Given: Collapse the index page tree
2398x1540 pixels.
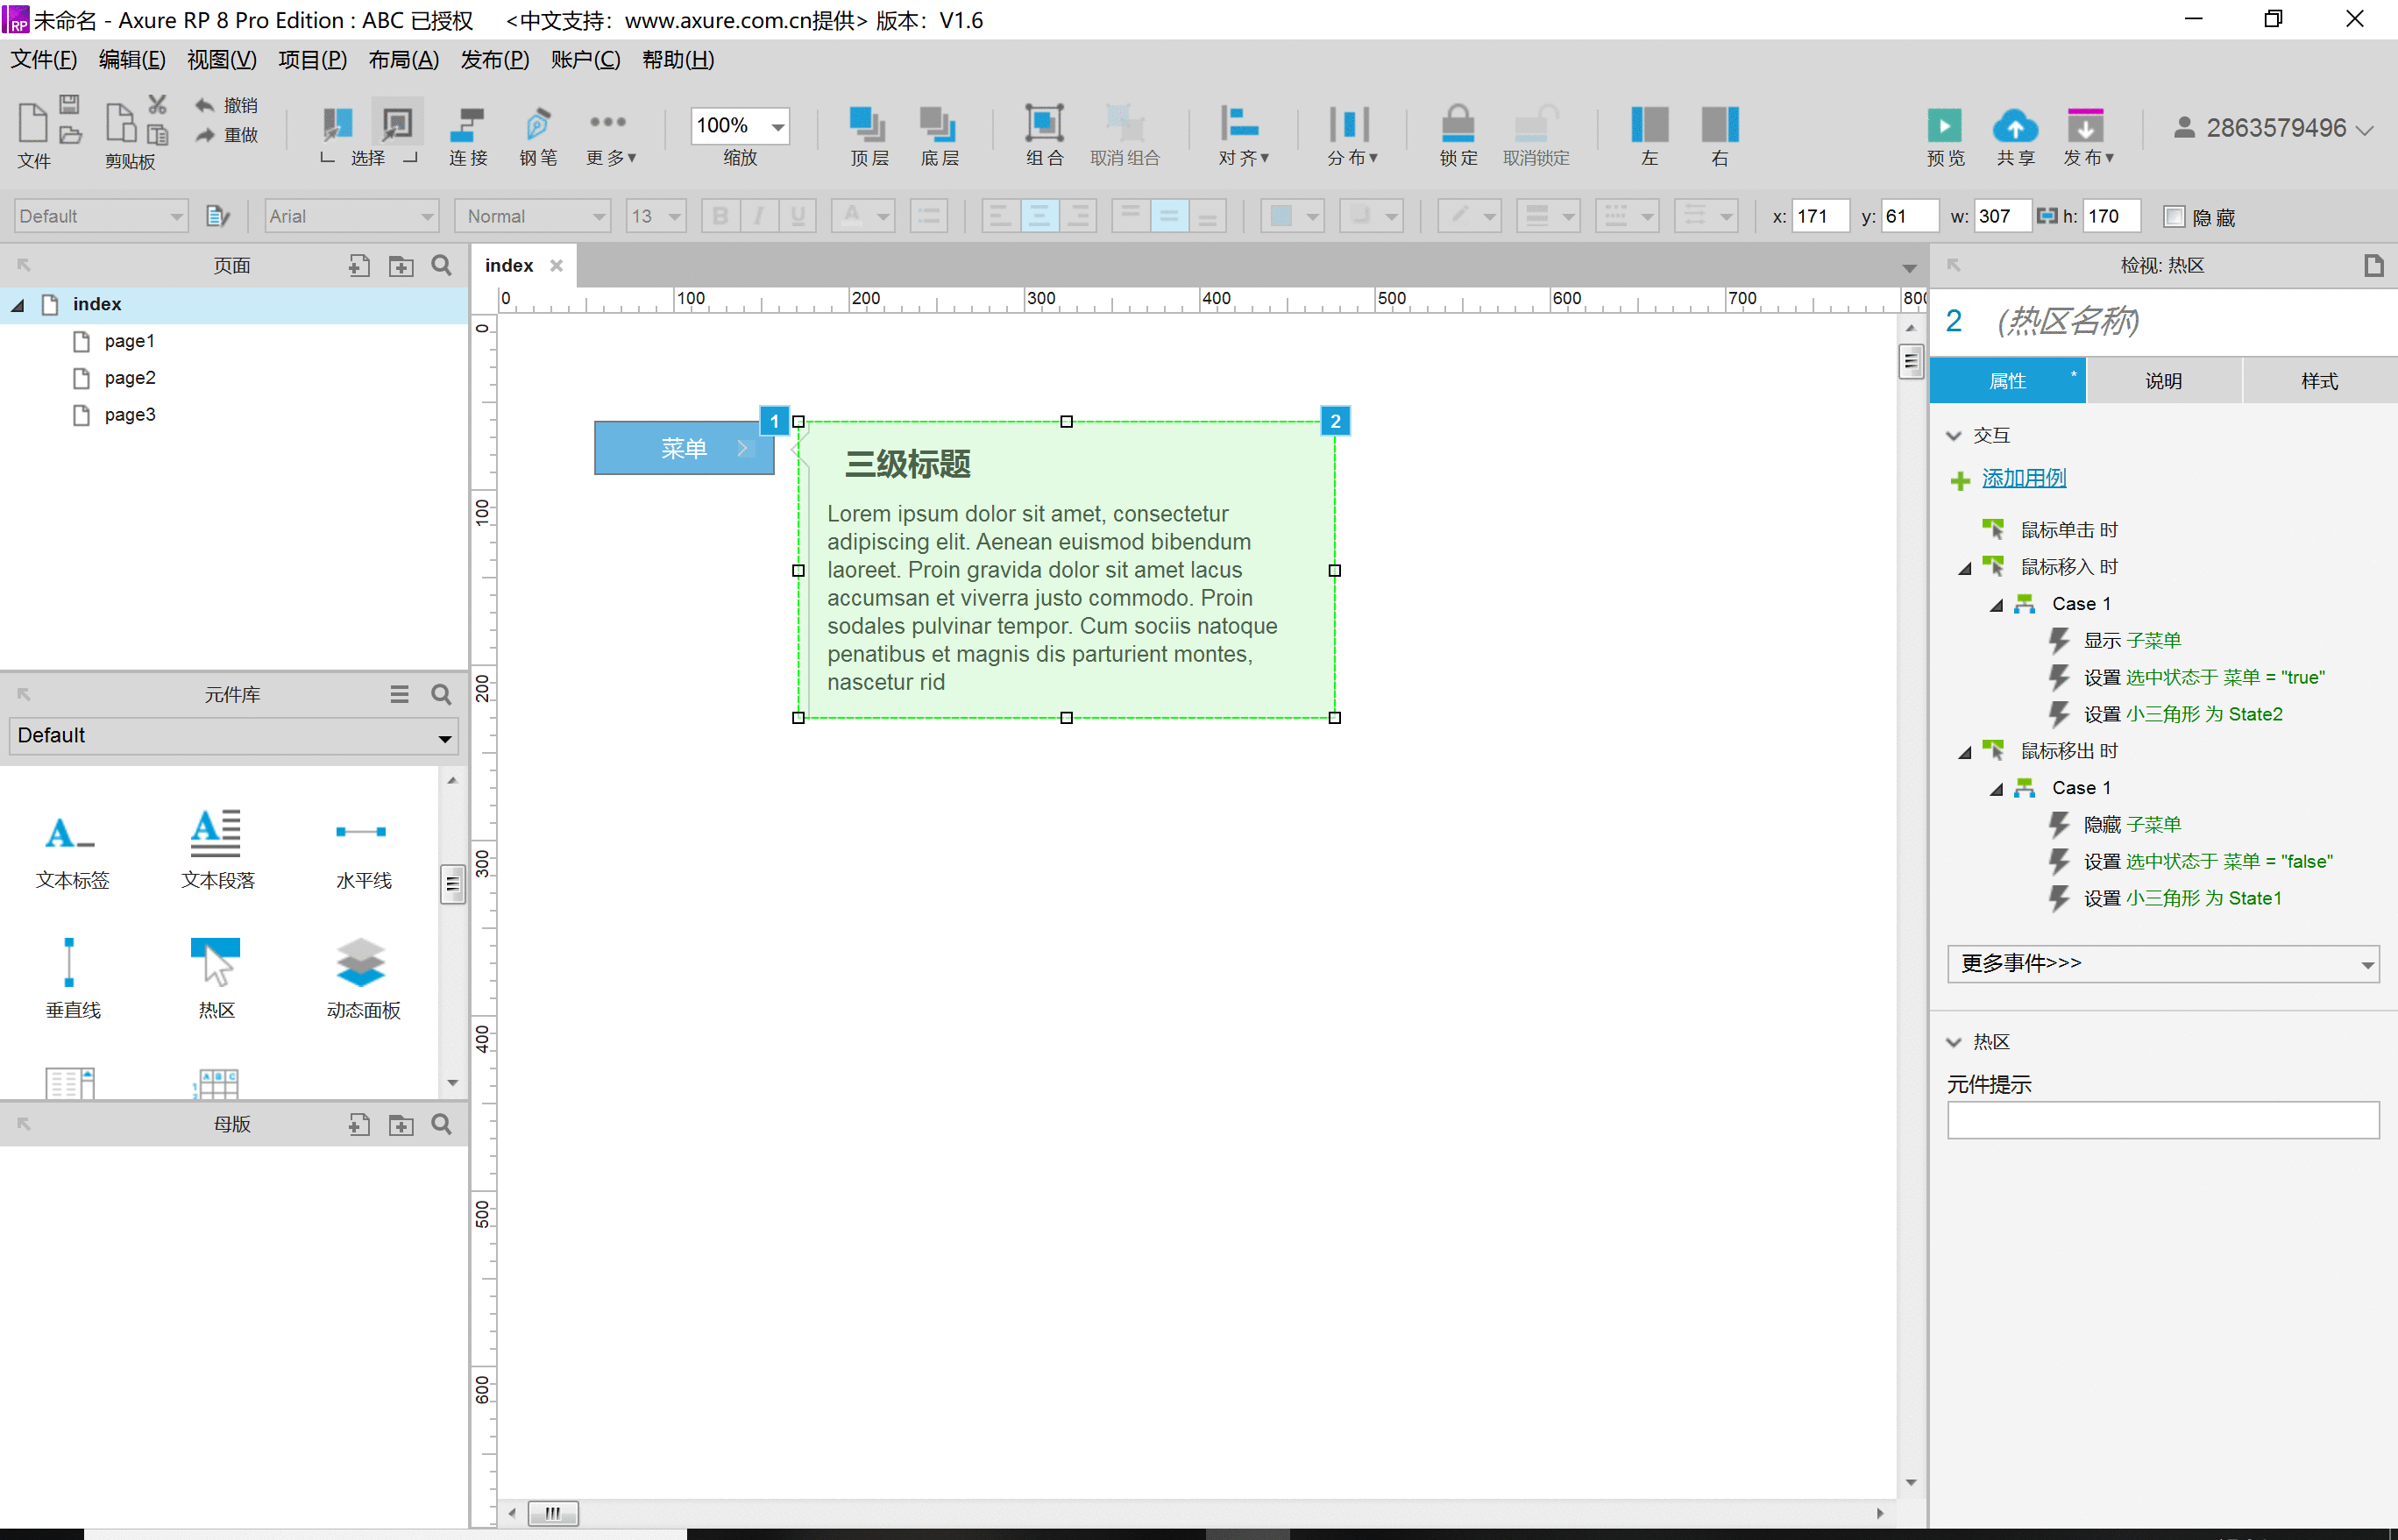Looking at the screenshot, I should coord(17,305).
